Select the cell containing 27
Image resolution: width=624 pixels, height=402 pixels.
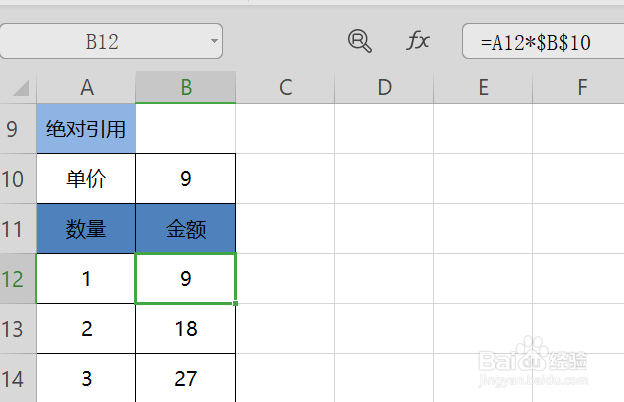pyautogui.click(x=186, y=379)
